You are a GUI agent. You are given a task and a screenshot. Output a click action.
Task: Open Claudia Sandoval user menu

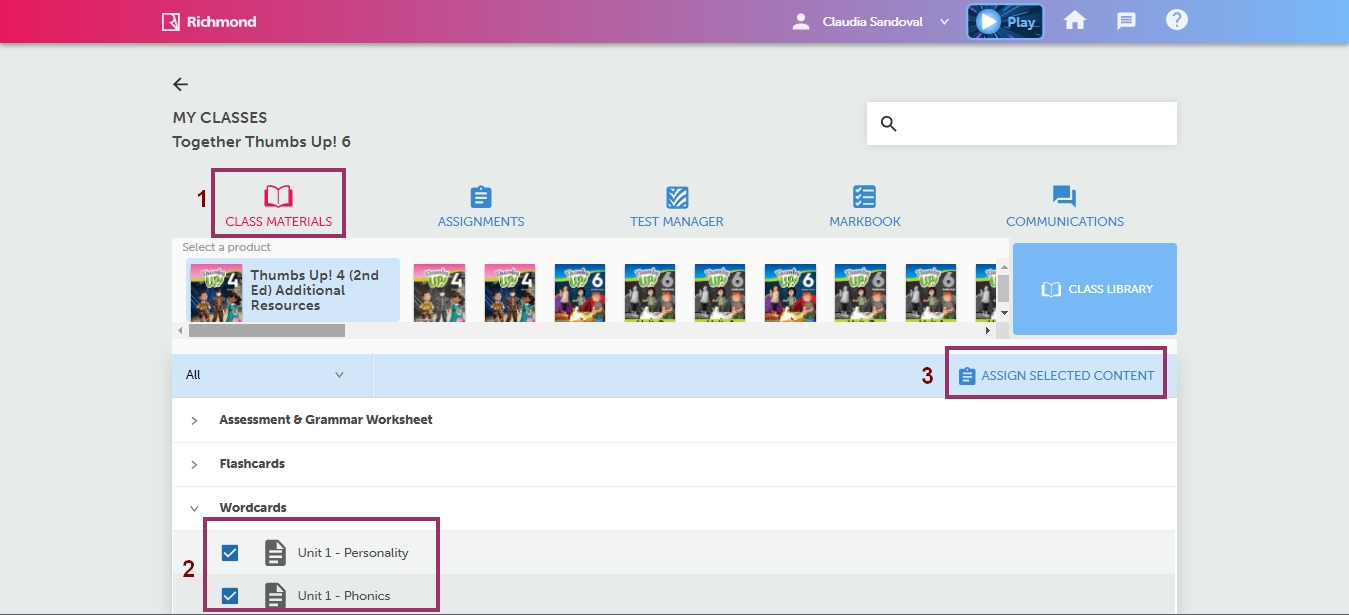click(871, 22)
